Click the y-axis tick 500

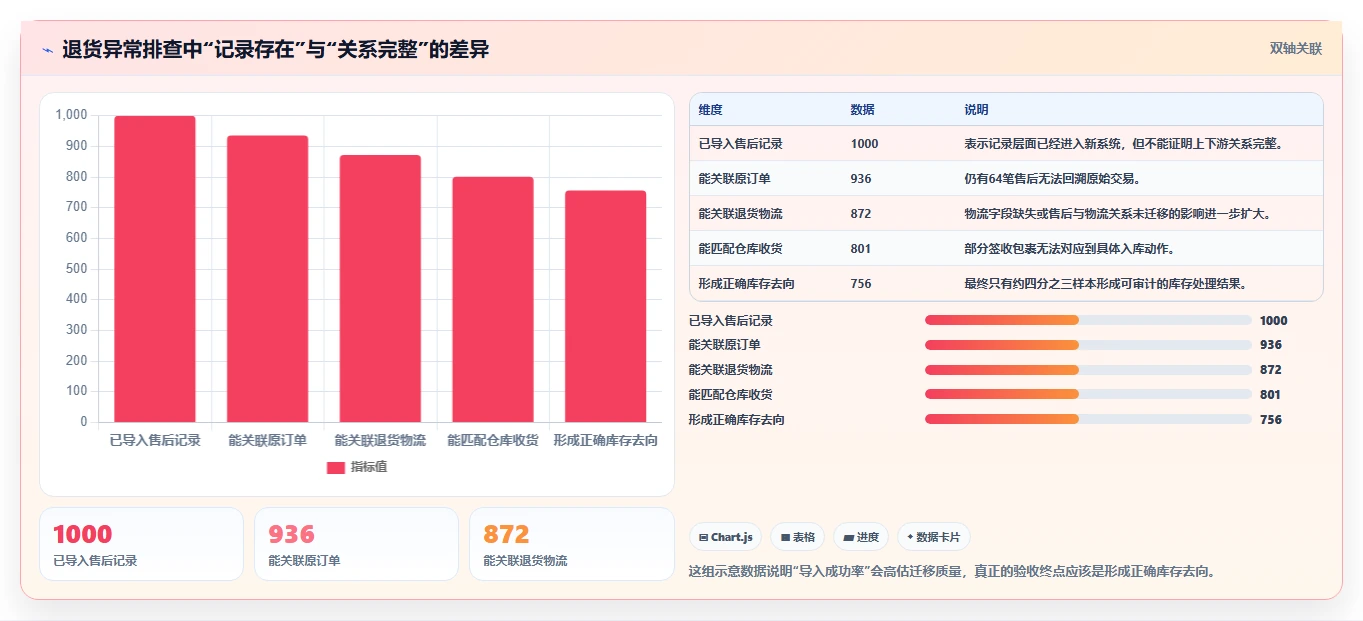pos(77,269)
